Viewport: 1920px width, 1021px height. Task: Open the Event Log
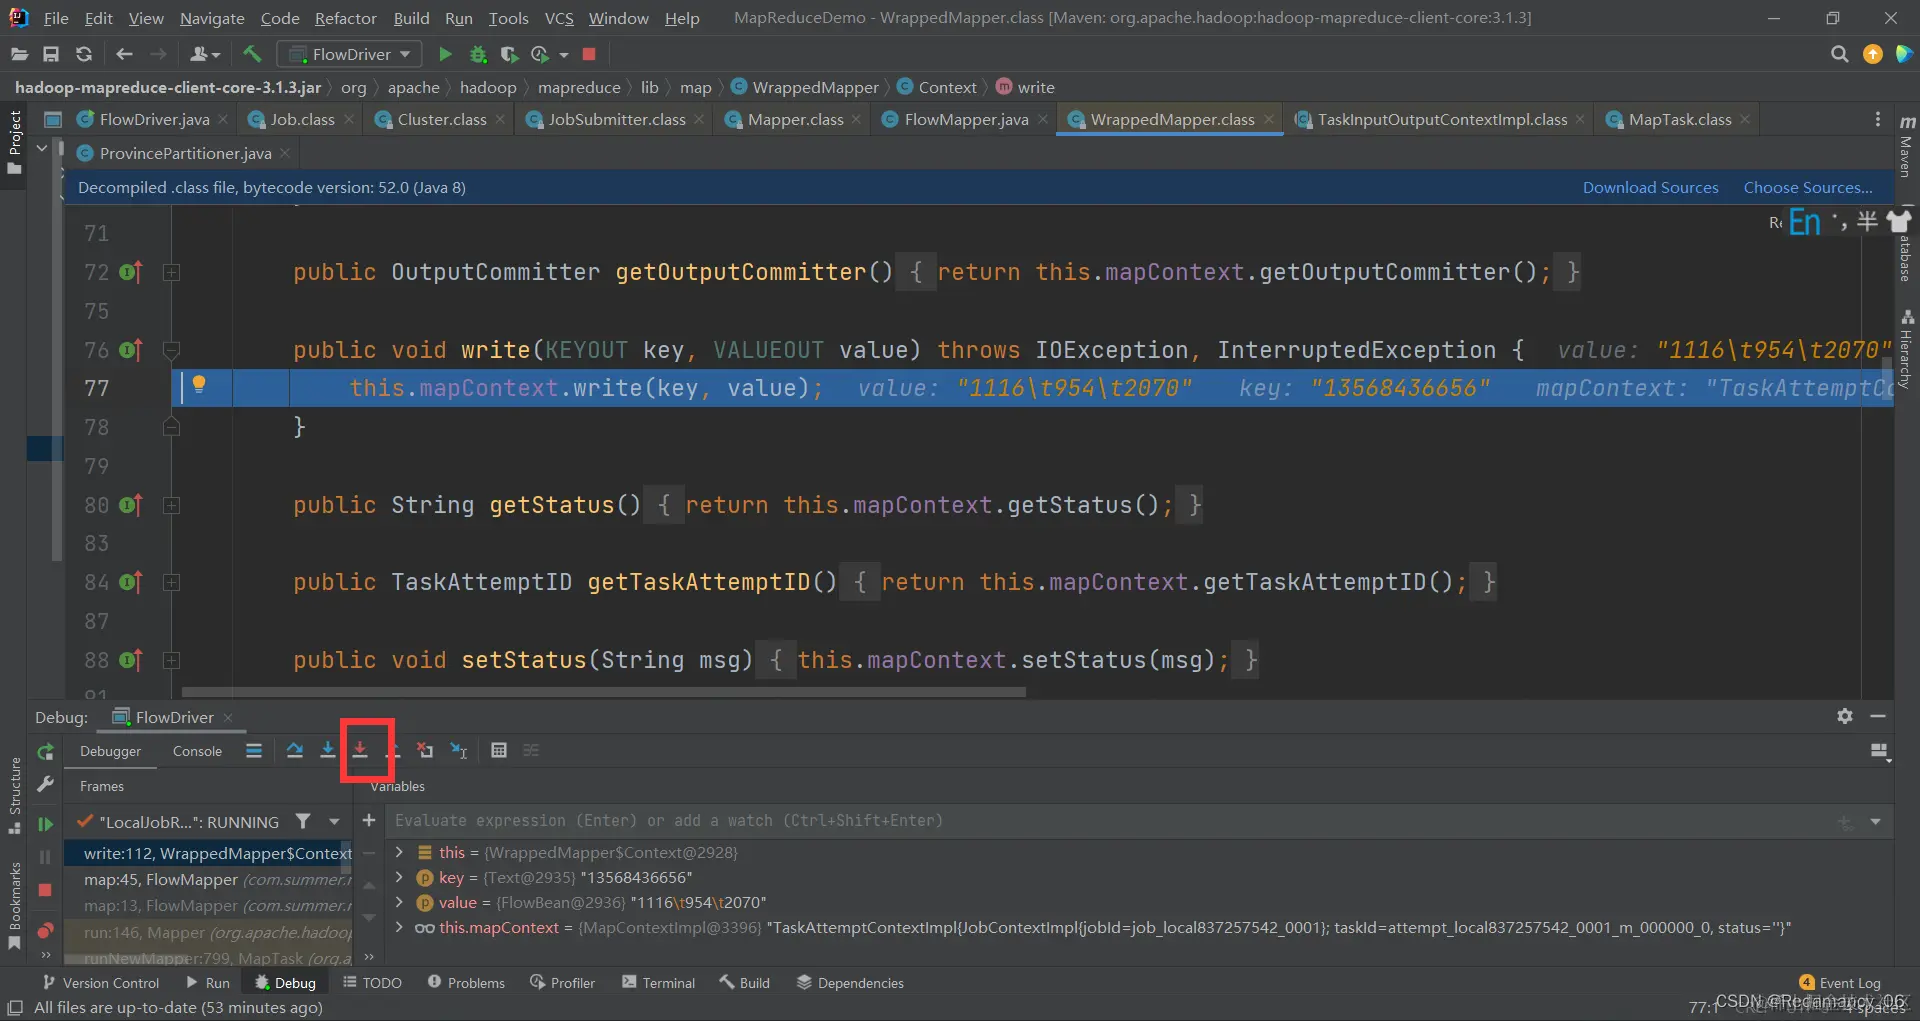coord(1840,982)
